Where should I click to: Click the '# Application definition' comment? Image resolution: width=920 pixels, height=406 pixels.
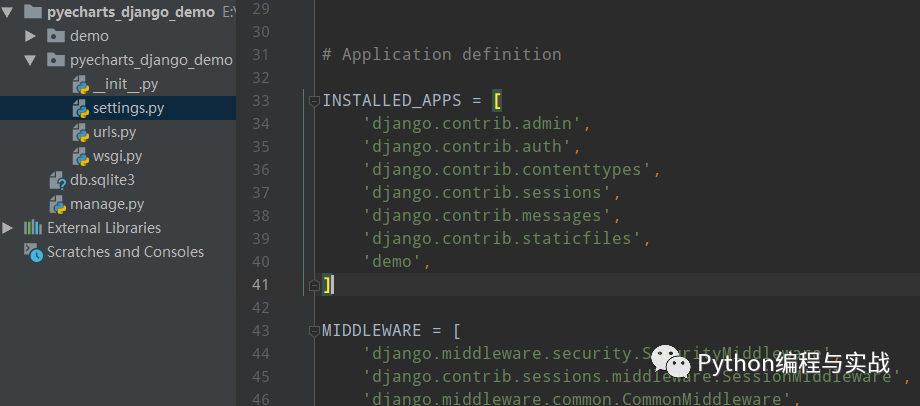[x=442, y=55]
